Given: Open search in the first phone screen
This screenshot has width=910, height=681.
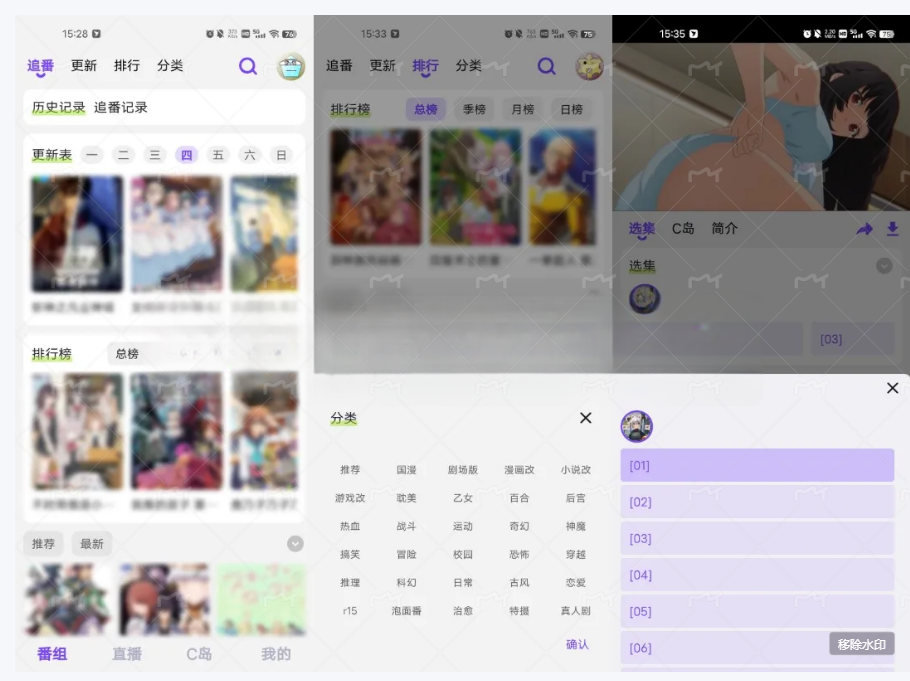Looking at the screenshot, I should 248,66.
